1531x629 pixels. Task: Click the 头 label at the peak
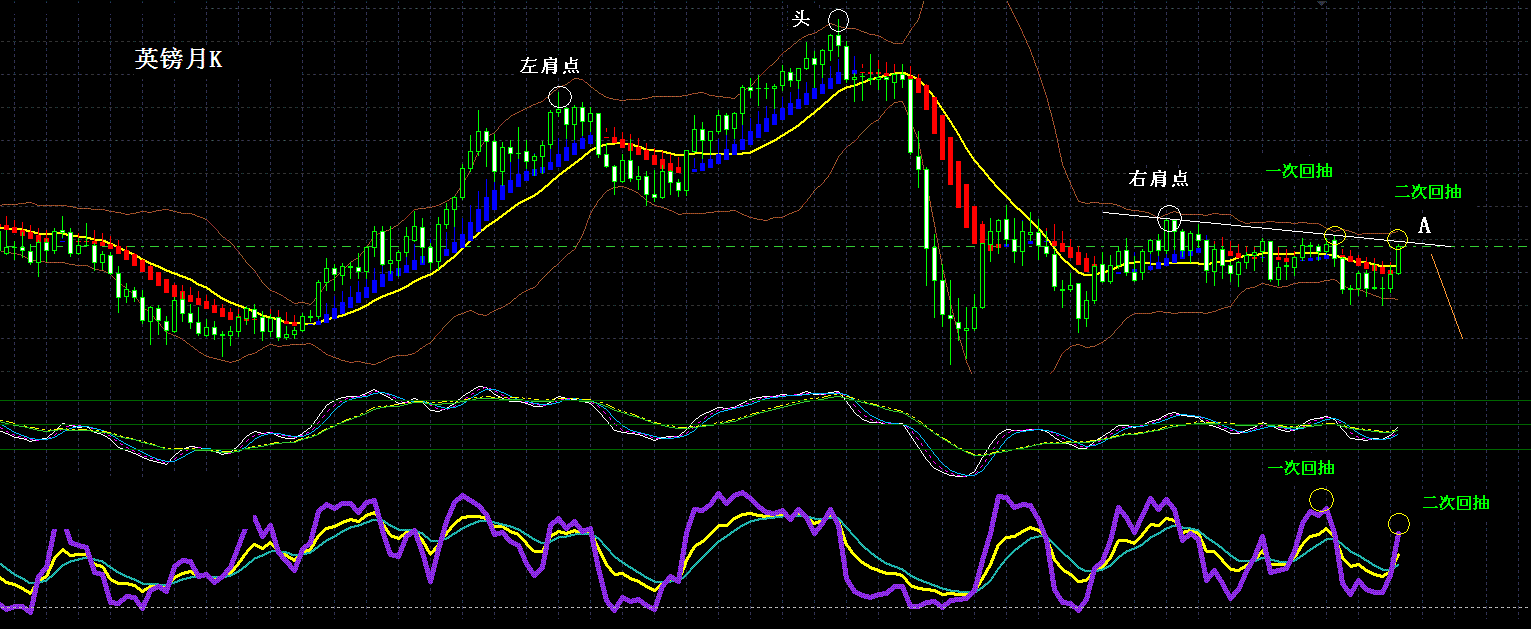point(802,20)
